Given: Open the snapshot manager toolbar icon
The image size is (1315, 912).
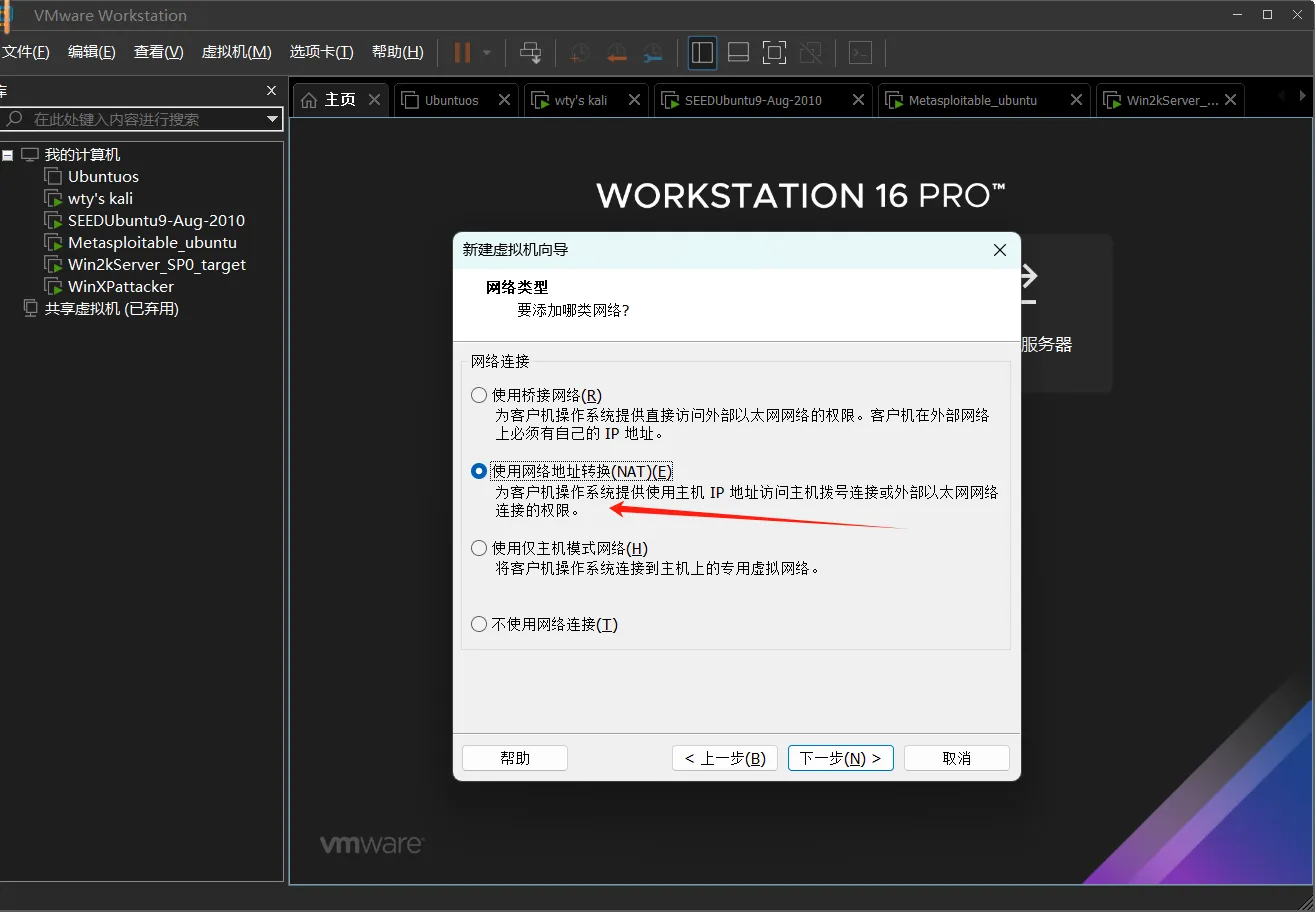Looking at the screenshot, I should tap(653, 53).
